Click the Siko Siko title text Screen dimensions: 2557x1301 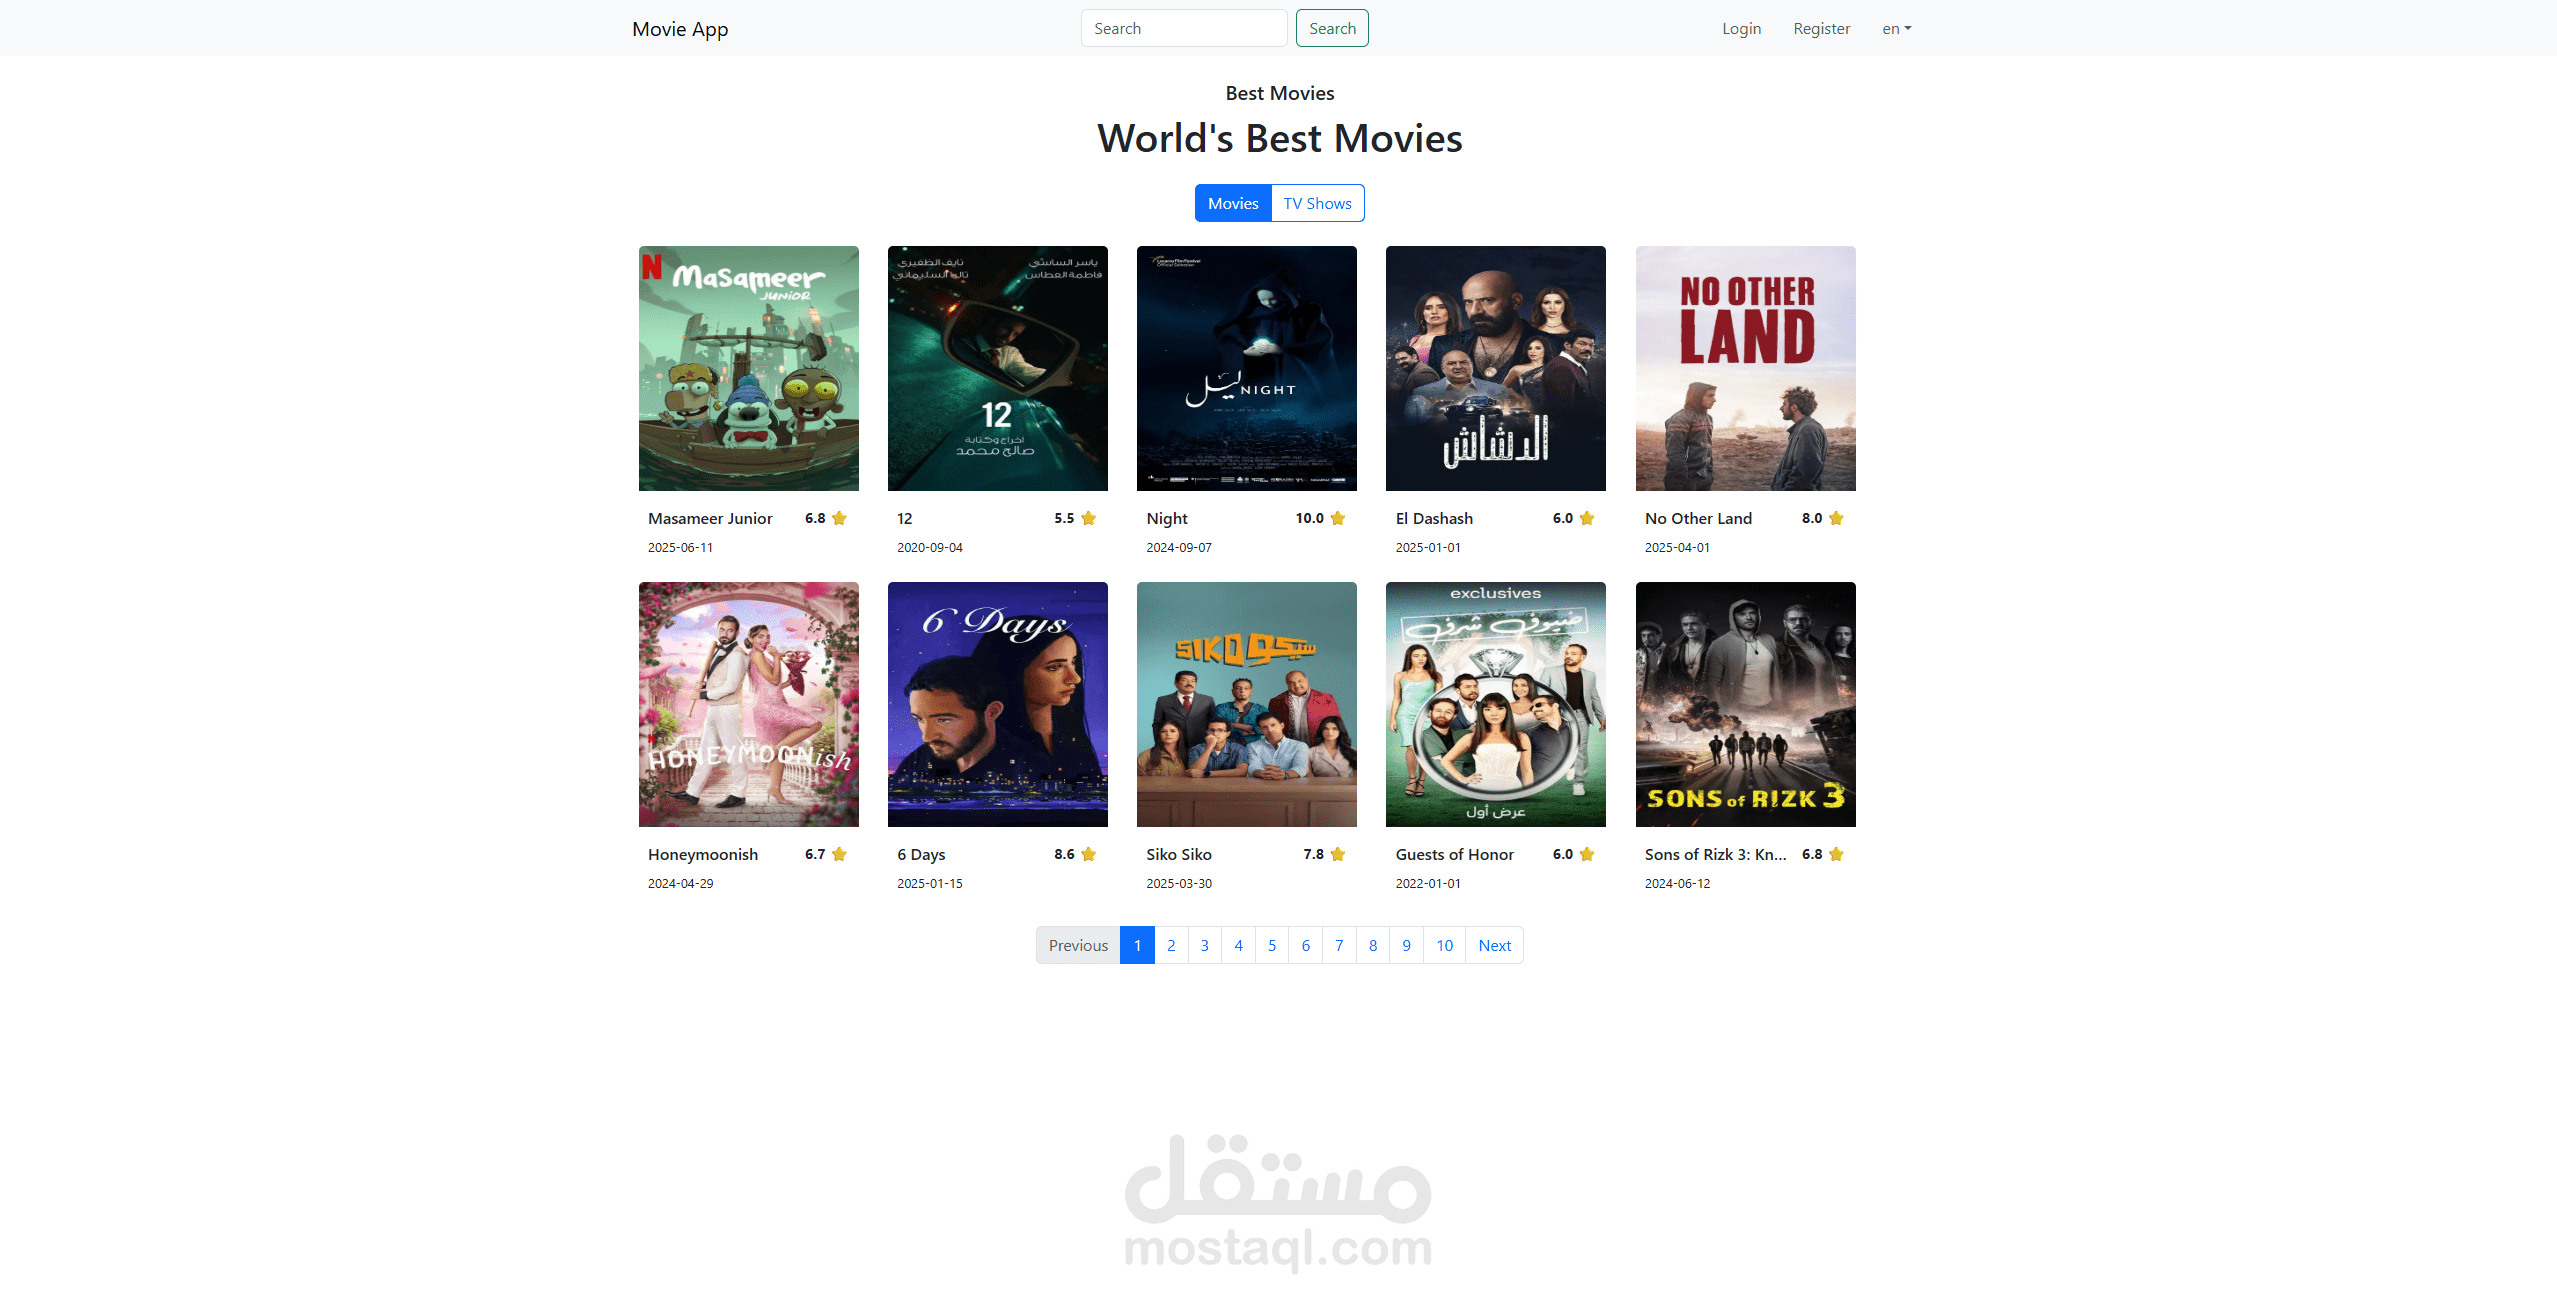coord(1179,854)
